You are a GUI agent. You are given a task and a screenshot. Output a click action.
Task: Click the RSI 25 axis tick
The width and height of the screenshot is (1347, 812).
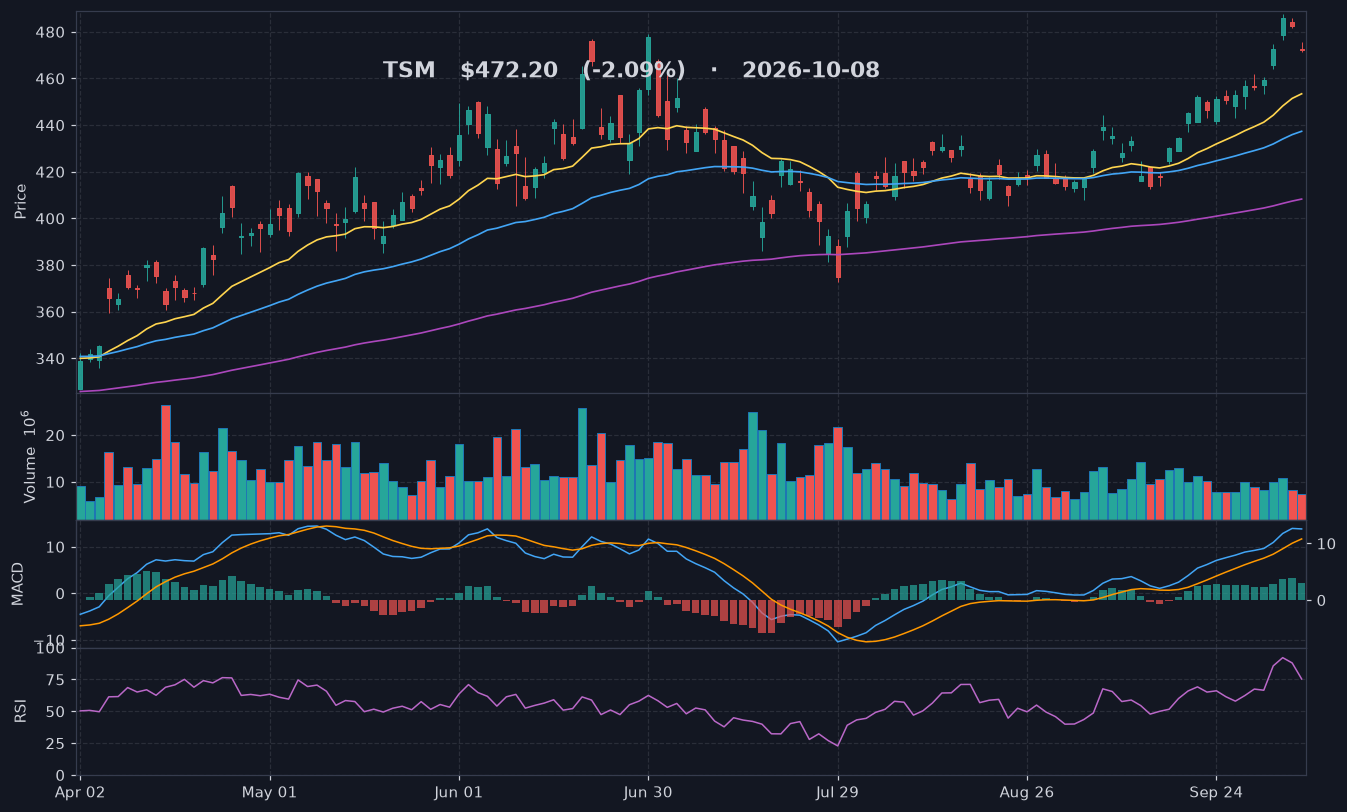[54, 743]
